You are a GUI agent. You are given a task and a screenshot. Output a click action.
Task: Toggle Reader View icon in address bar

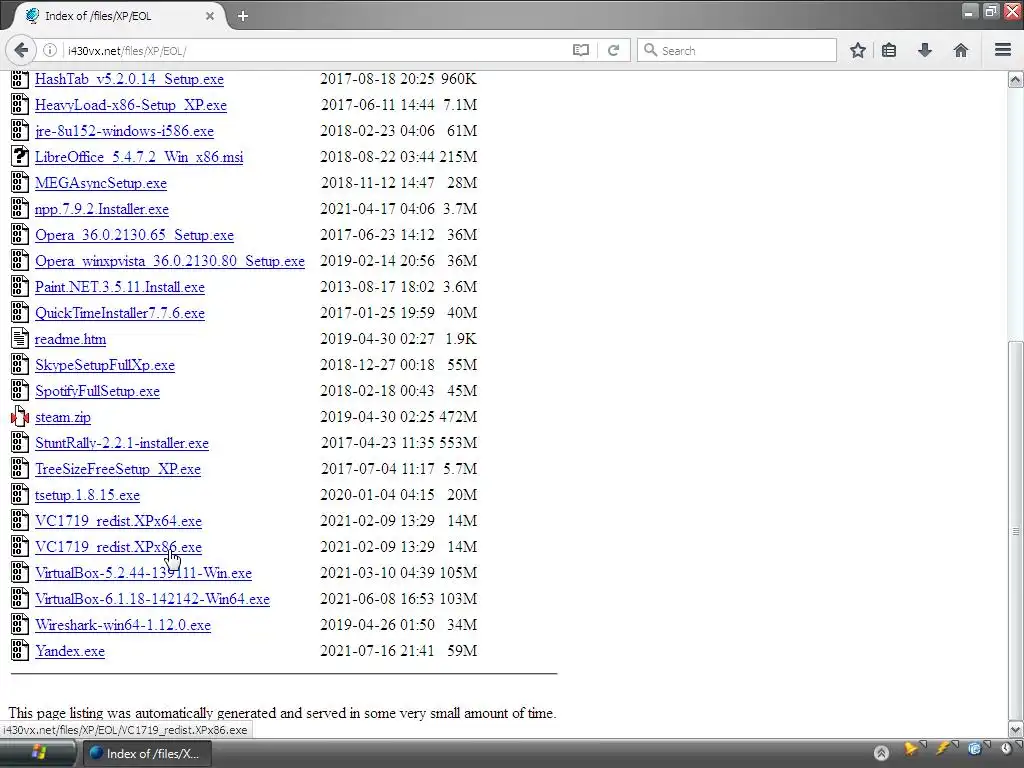click(581, 50)
